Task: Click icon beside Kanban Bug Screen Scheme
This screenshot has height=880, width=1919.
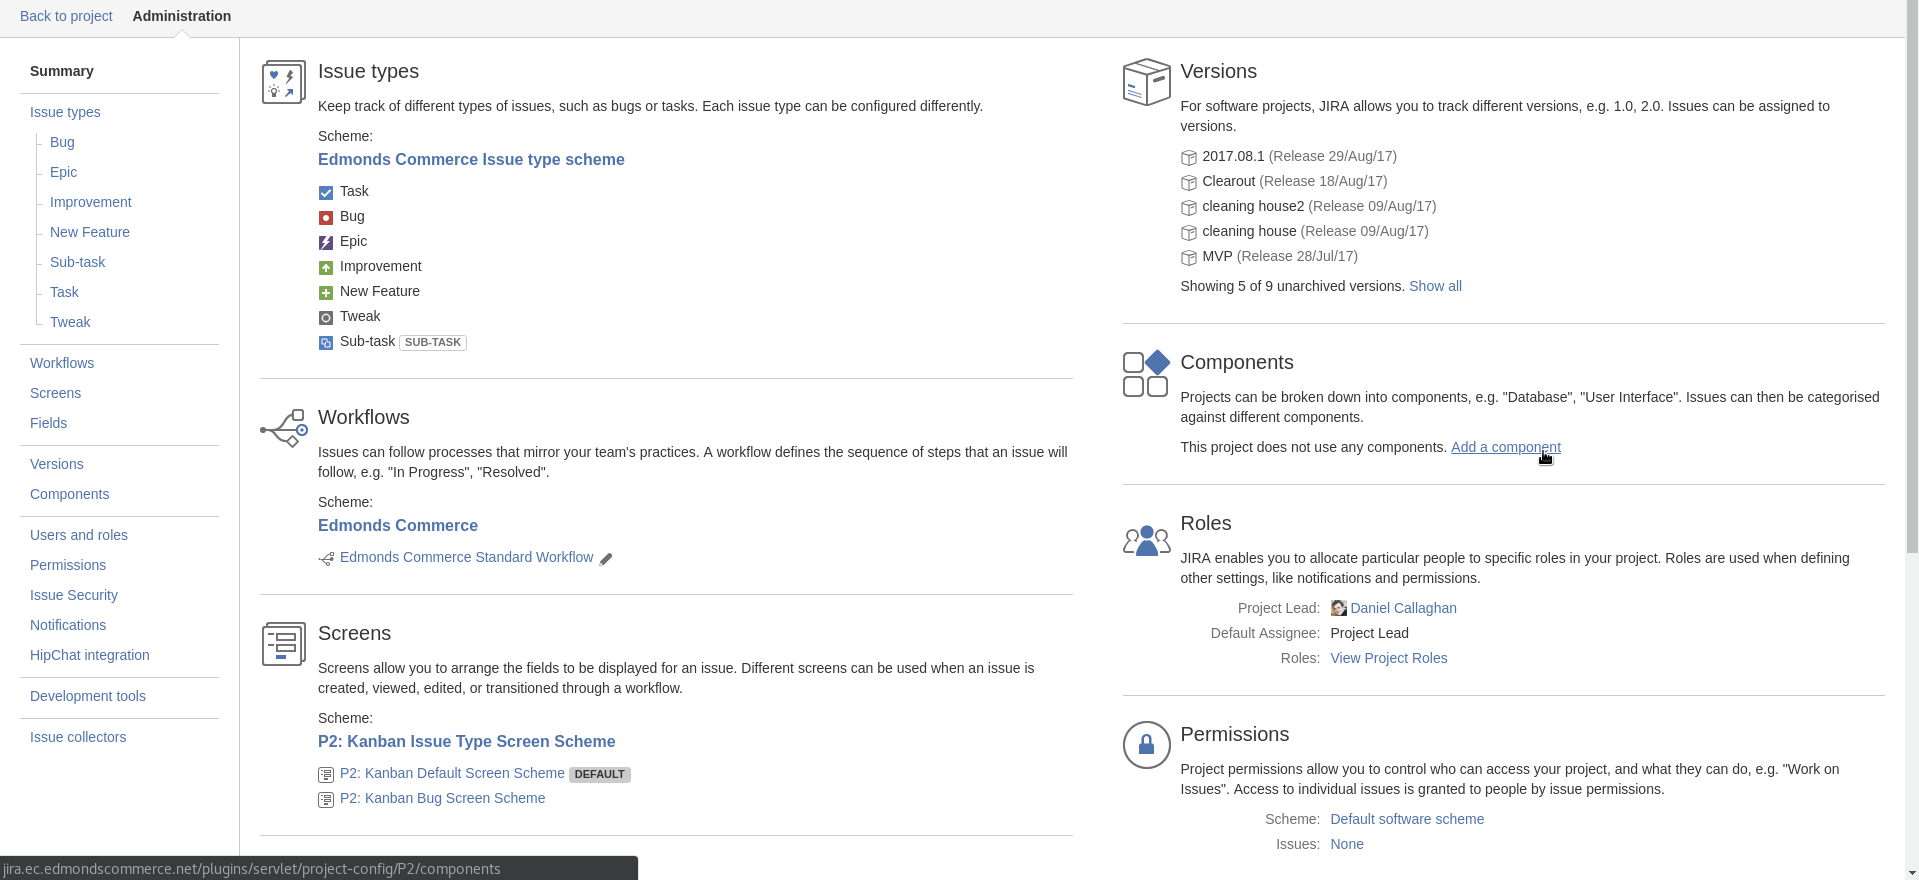Action: point(326,800)
